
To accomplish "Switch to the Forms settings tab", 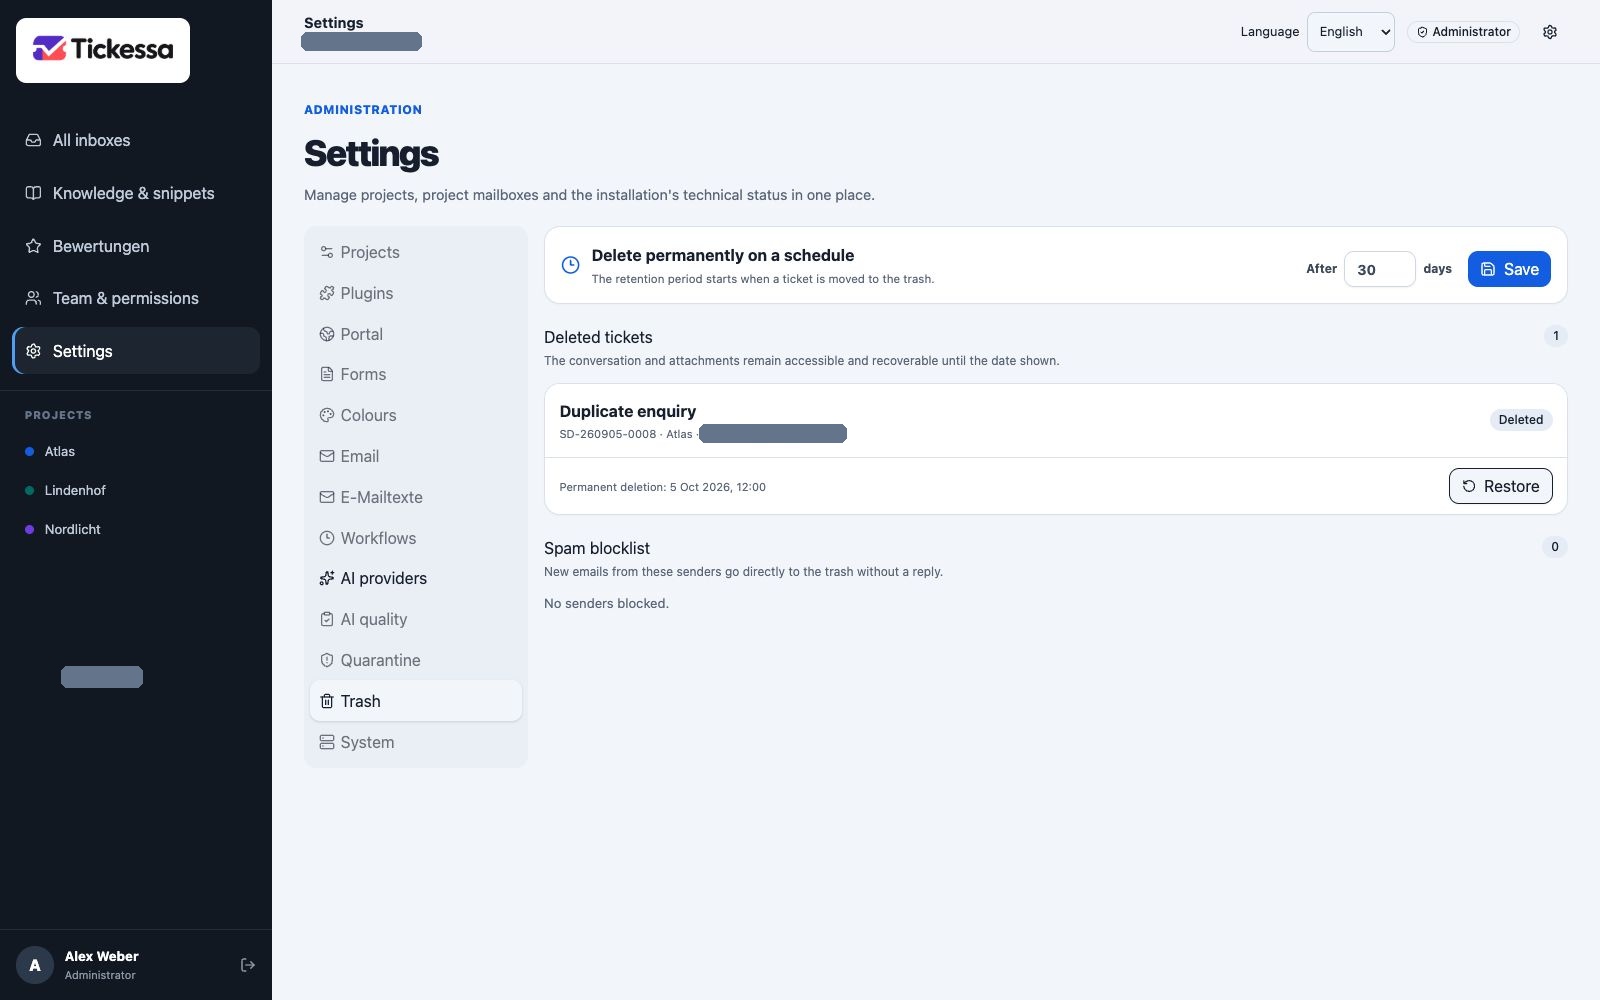I will (416, 374).
